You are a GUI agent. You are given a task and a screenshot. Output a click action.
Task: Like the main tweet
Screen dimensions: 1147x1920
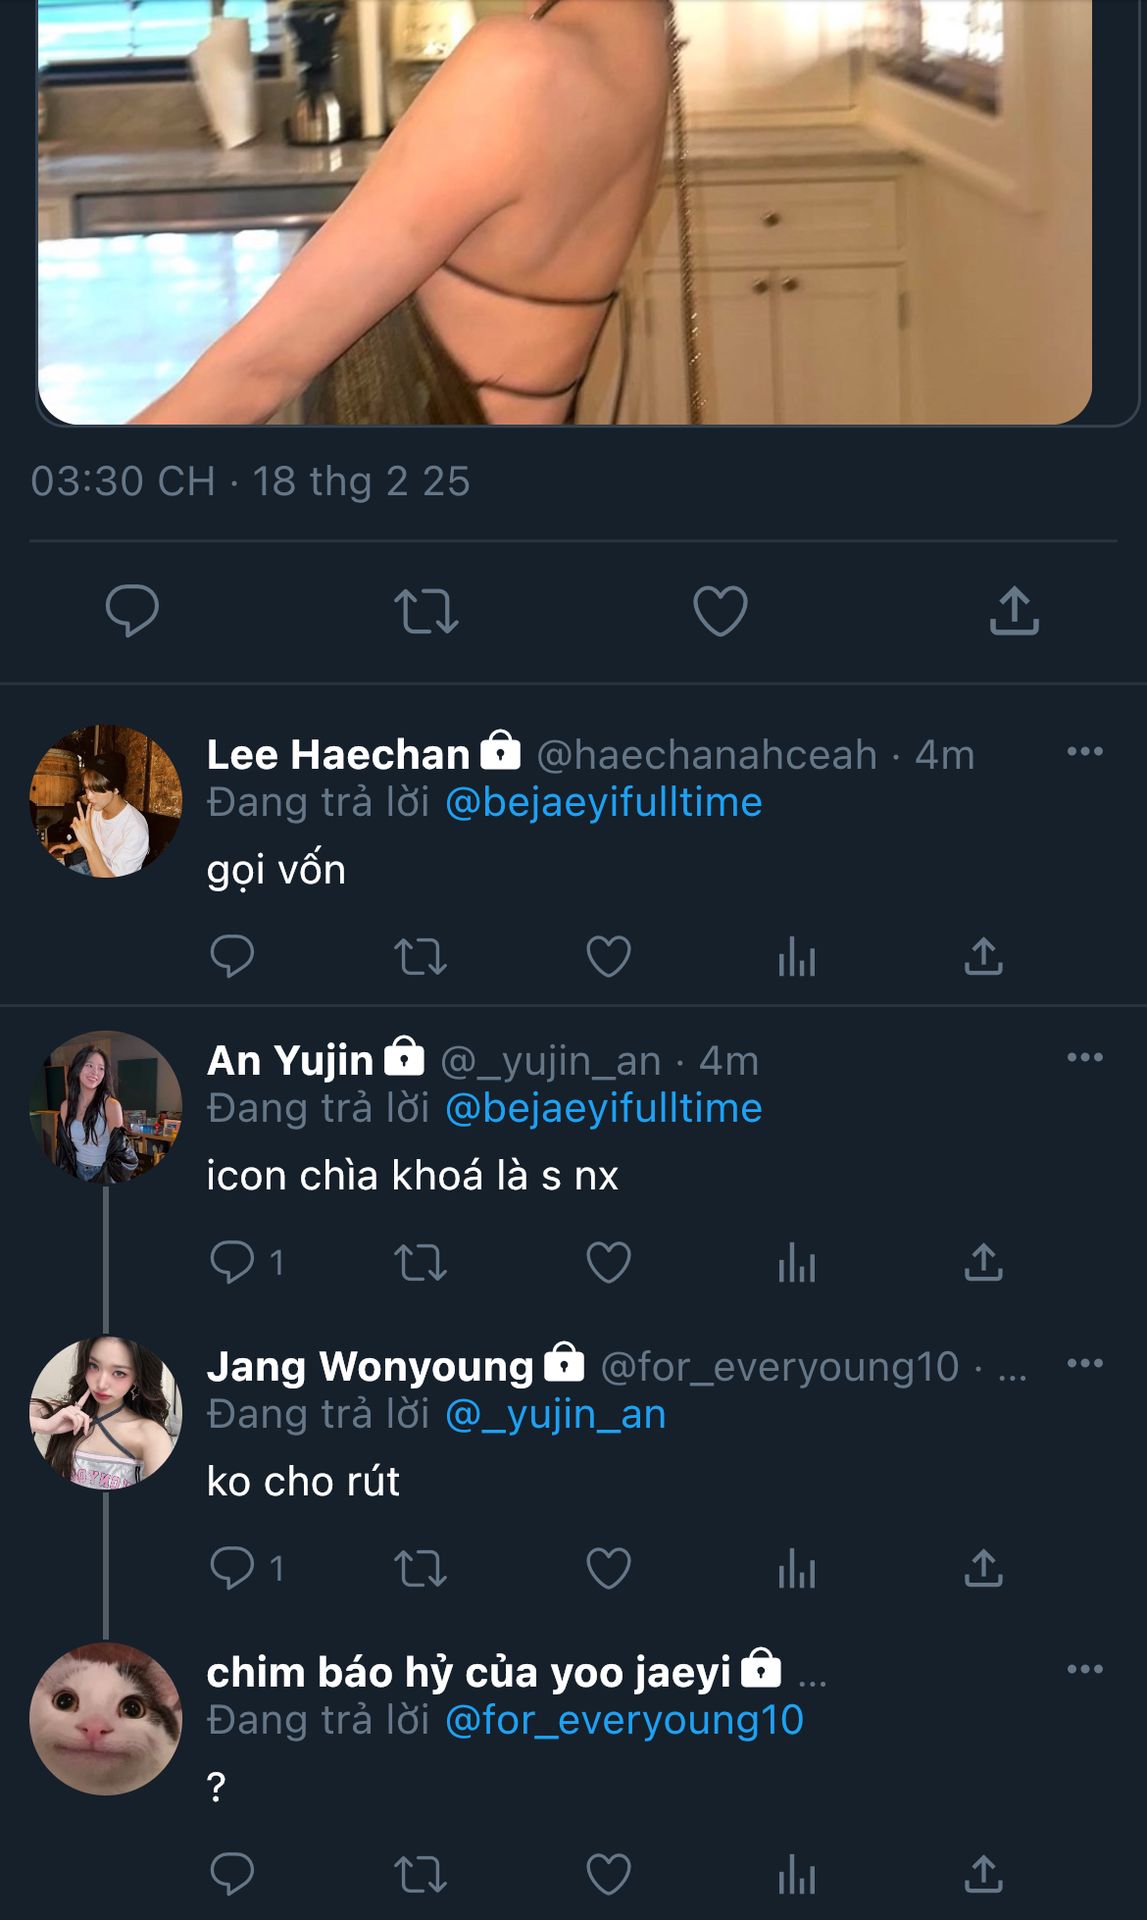coord(720,611)
